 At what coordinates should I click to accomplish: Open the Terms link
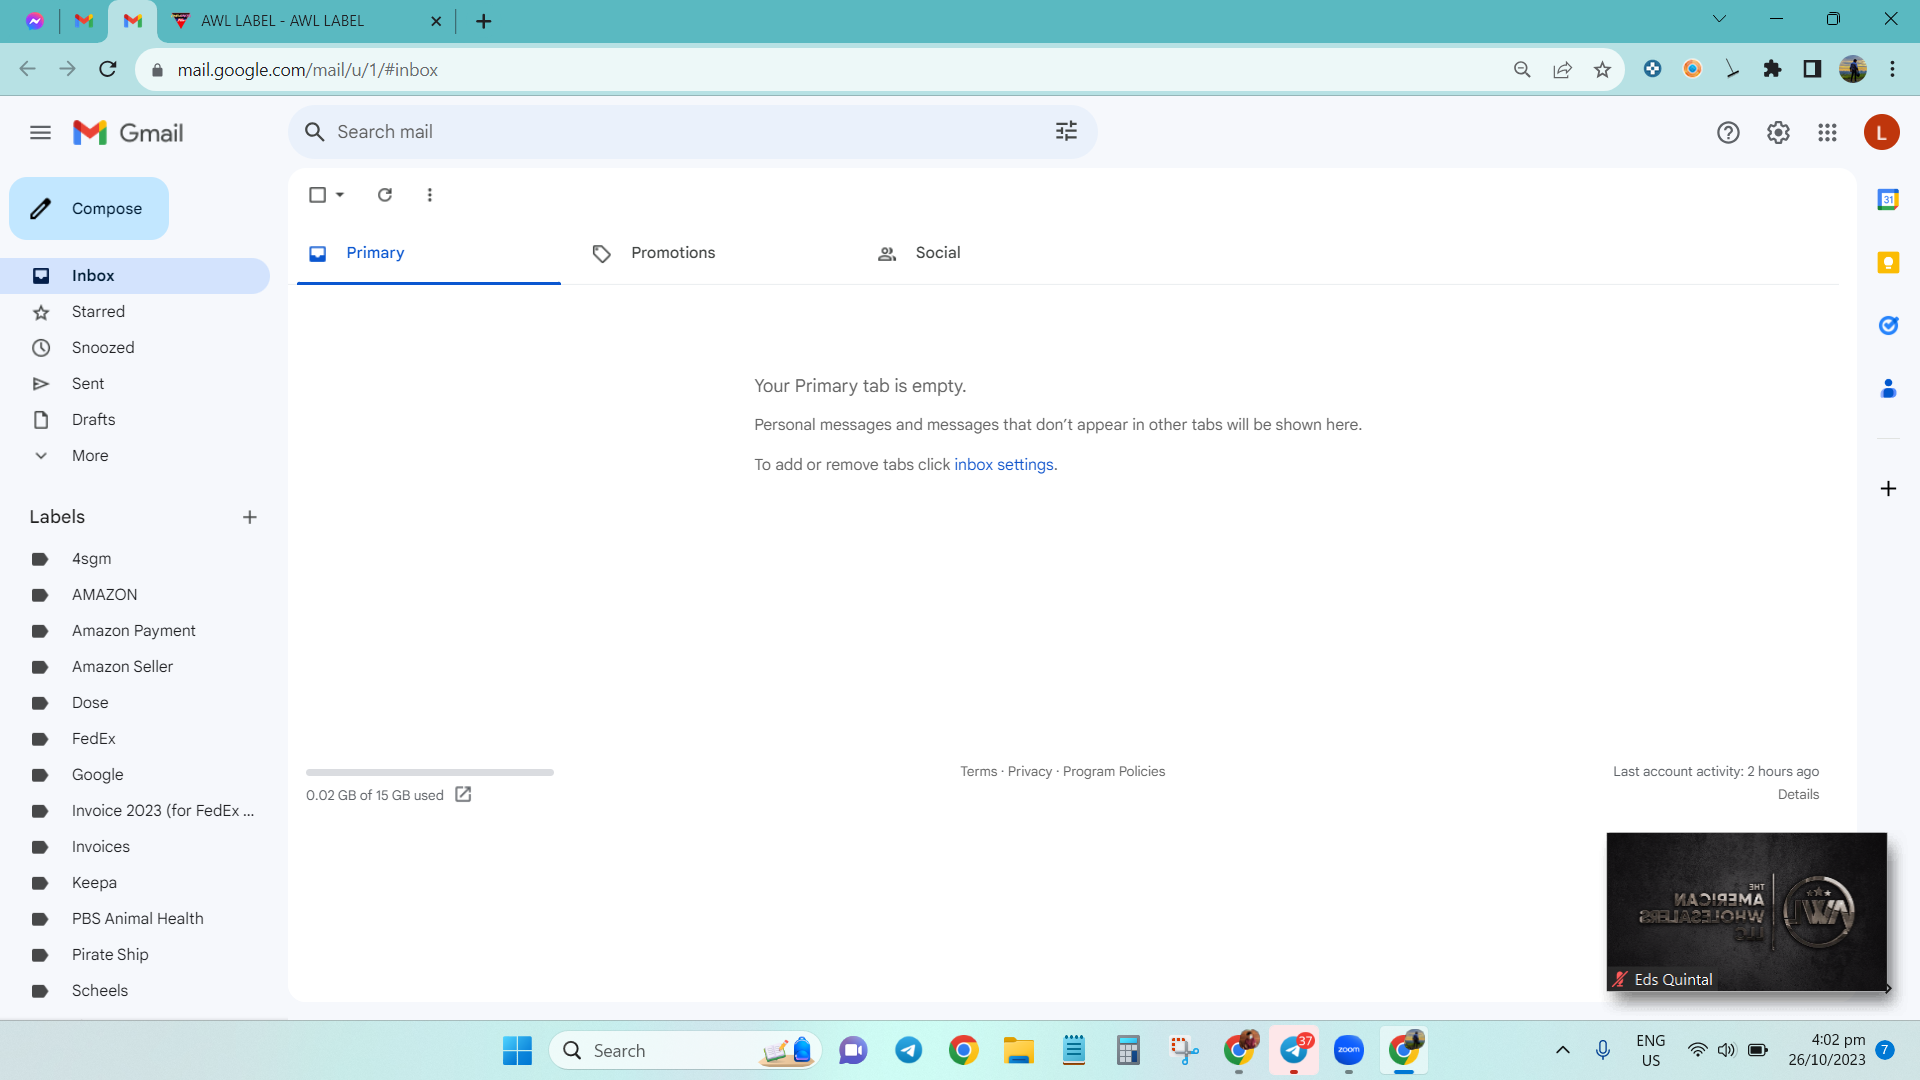(978, 772)
